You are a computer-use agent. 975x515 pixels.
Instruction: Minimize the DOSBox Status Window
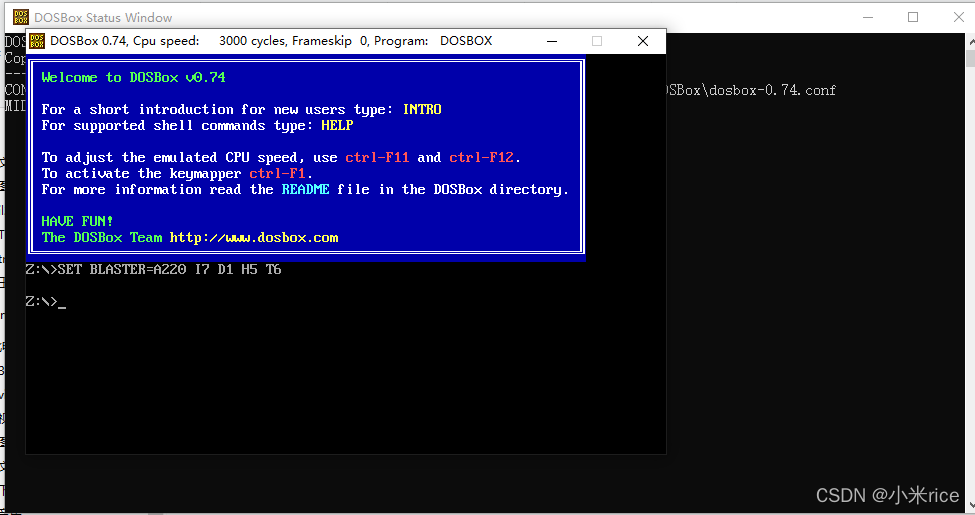pos(867,17)
